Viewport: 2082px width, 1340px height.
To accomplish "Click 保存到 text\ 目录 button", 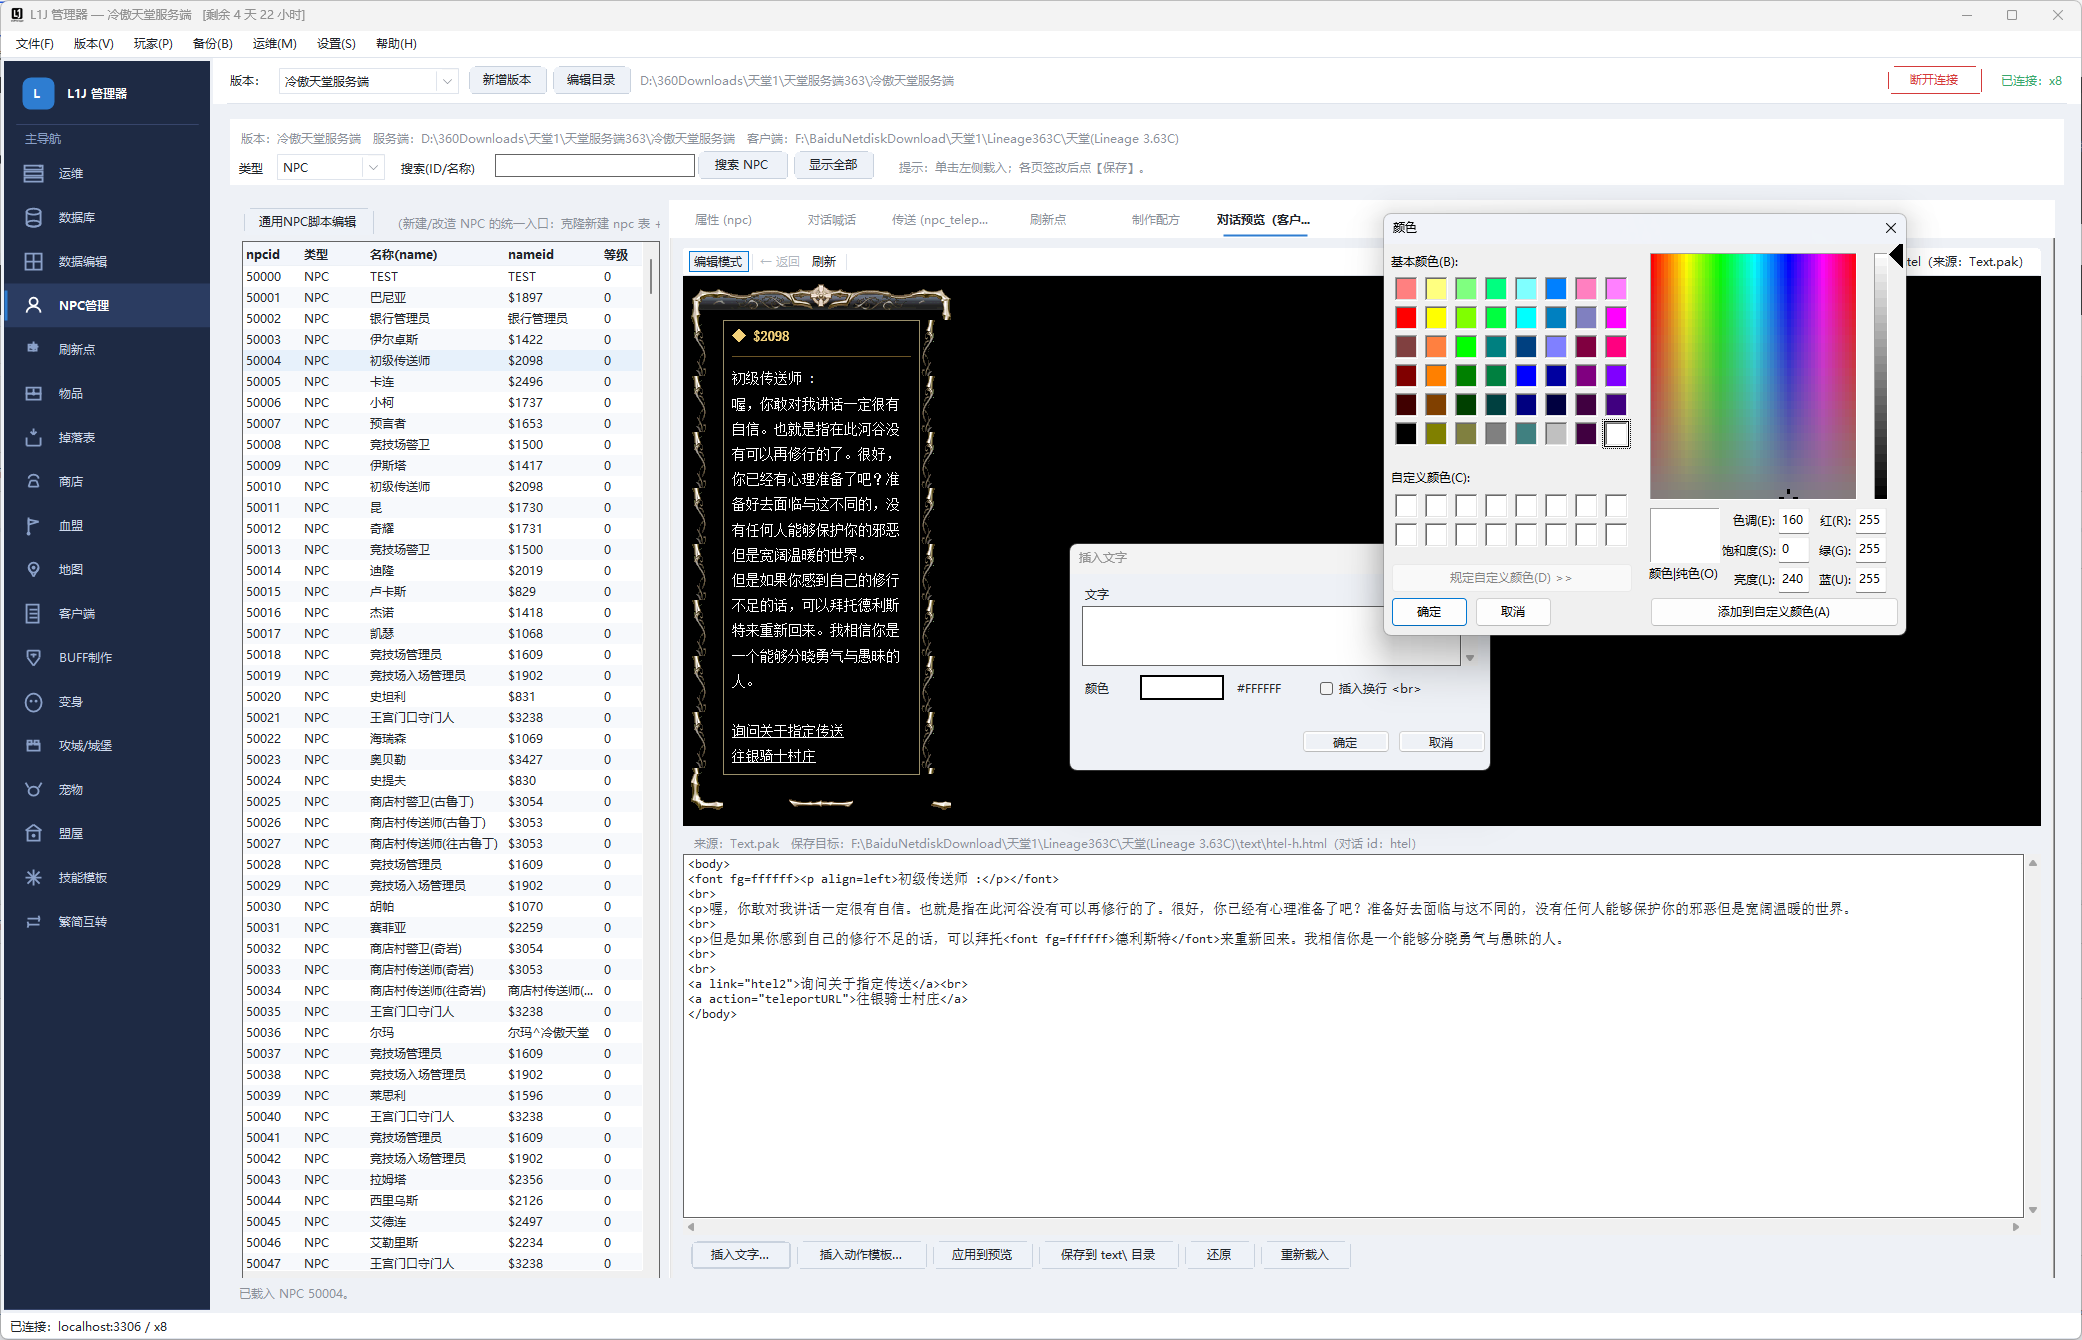I will [x=1108, y=1254].
